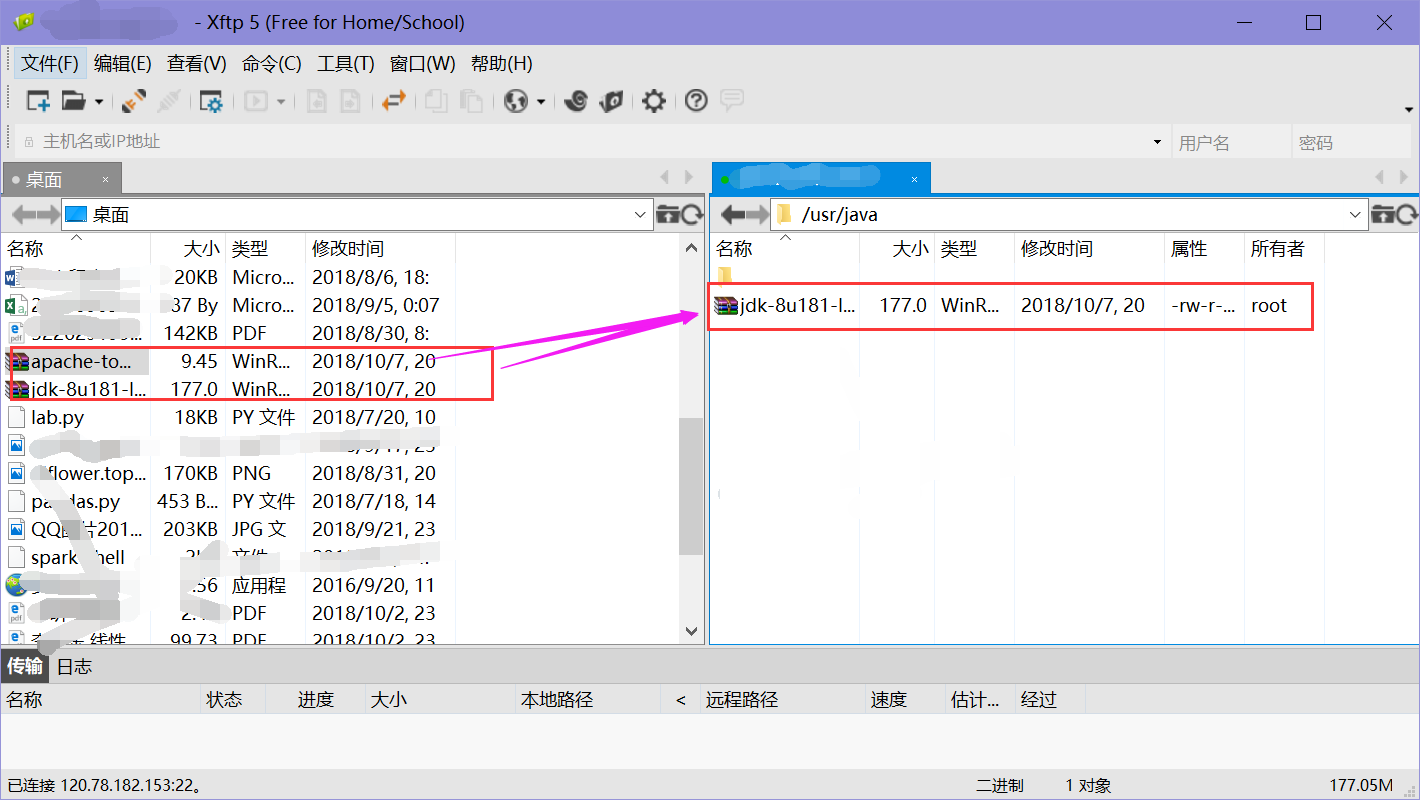Sort remote files by 大小 column

897,249
